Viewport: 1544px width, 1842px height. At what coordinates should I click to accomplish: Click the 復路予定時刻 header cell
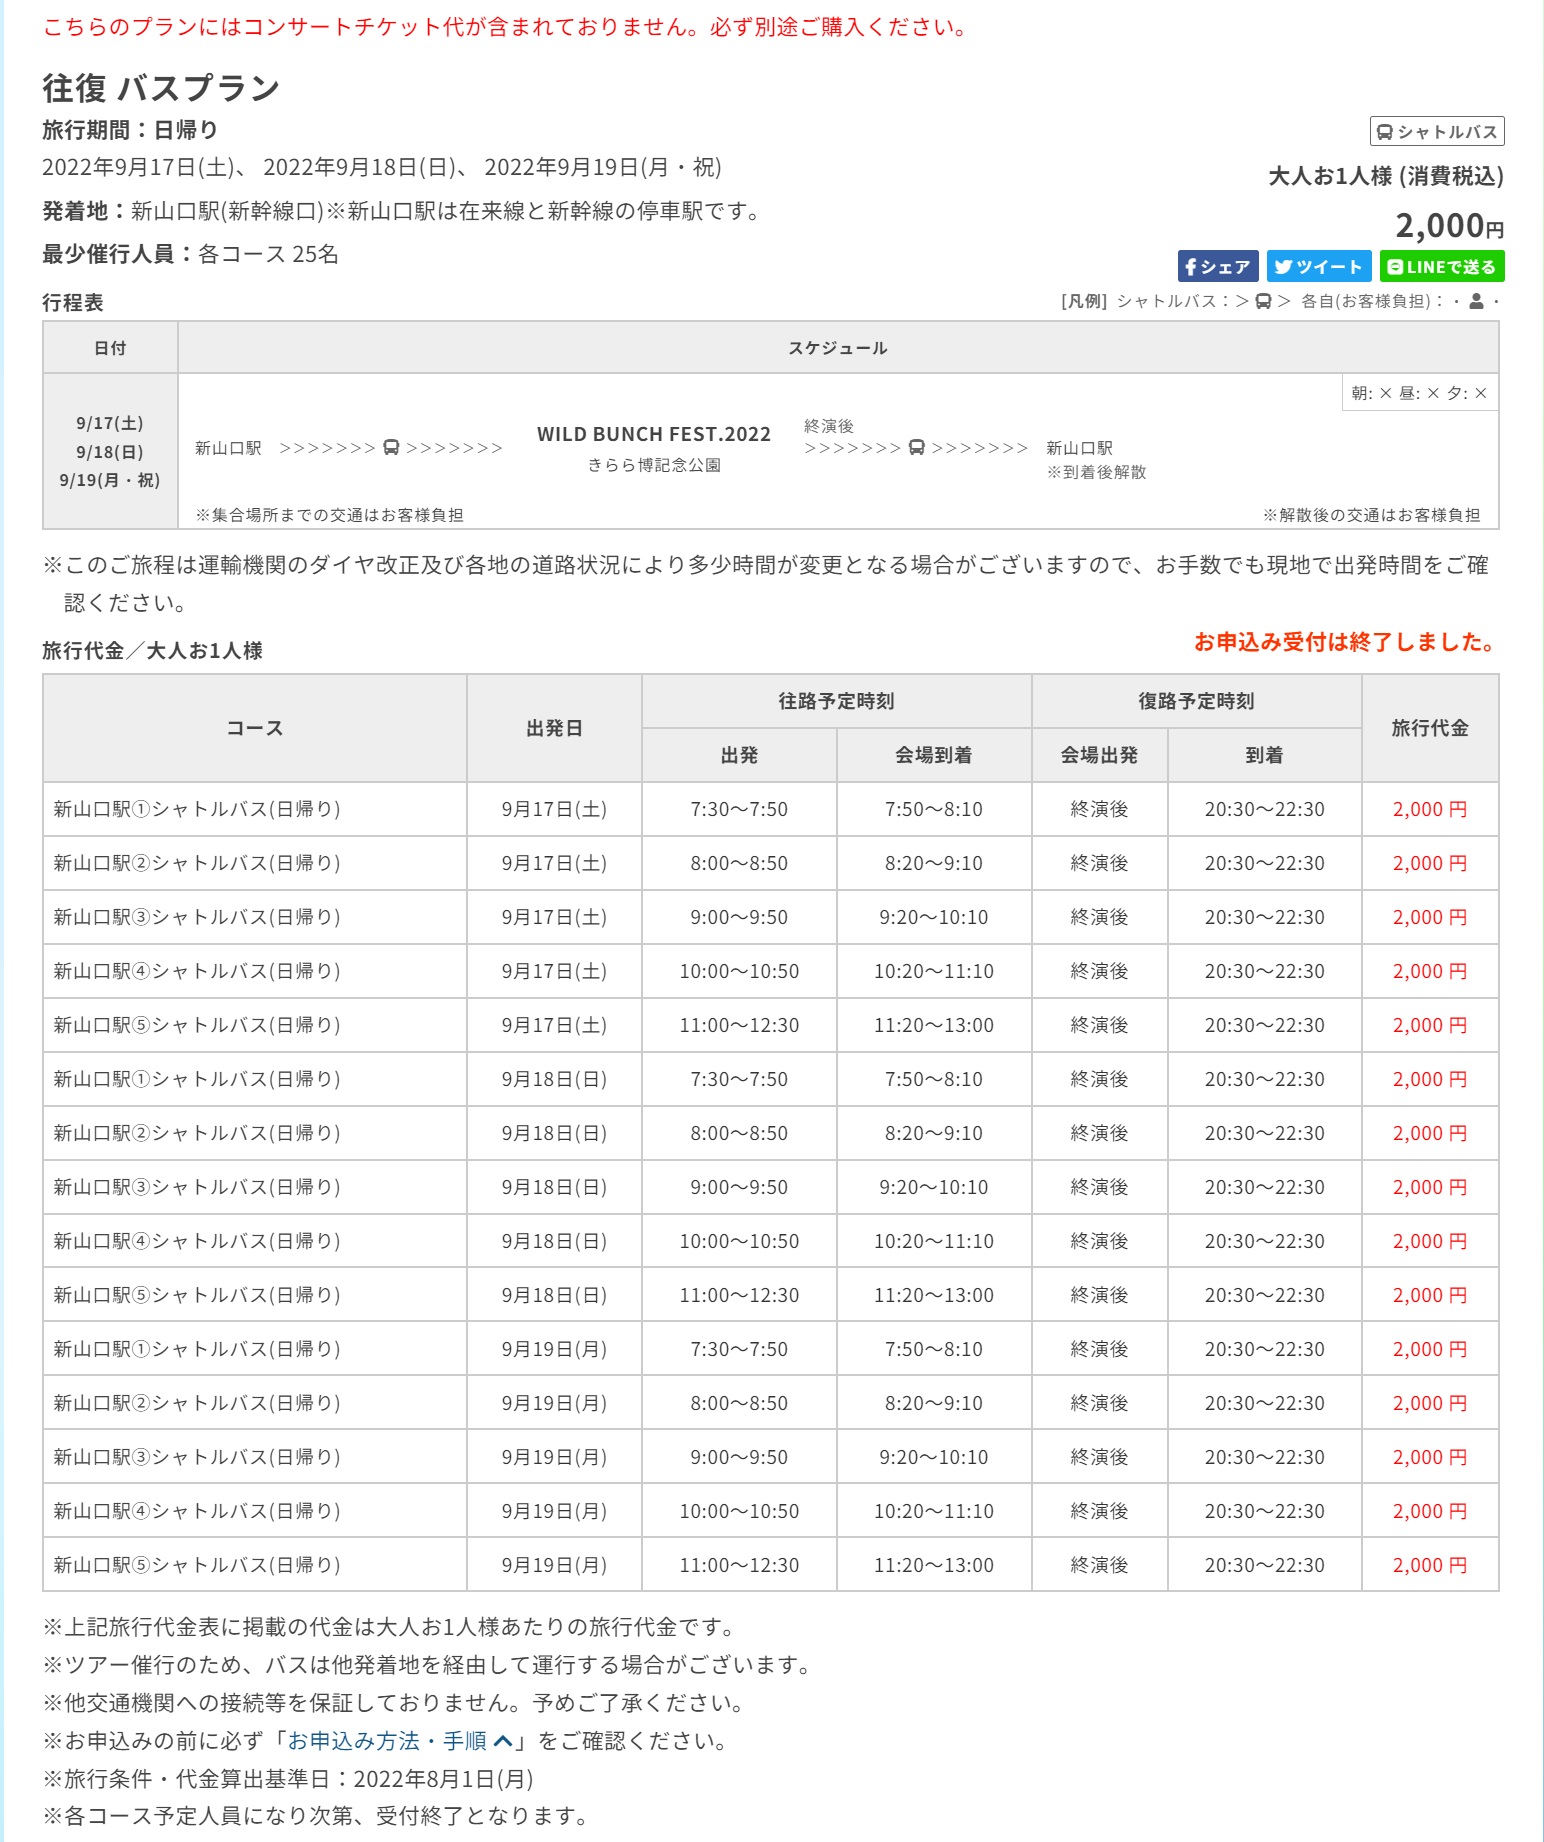(x=1197, y=701)
